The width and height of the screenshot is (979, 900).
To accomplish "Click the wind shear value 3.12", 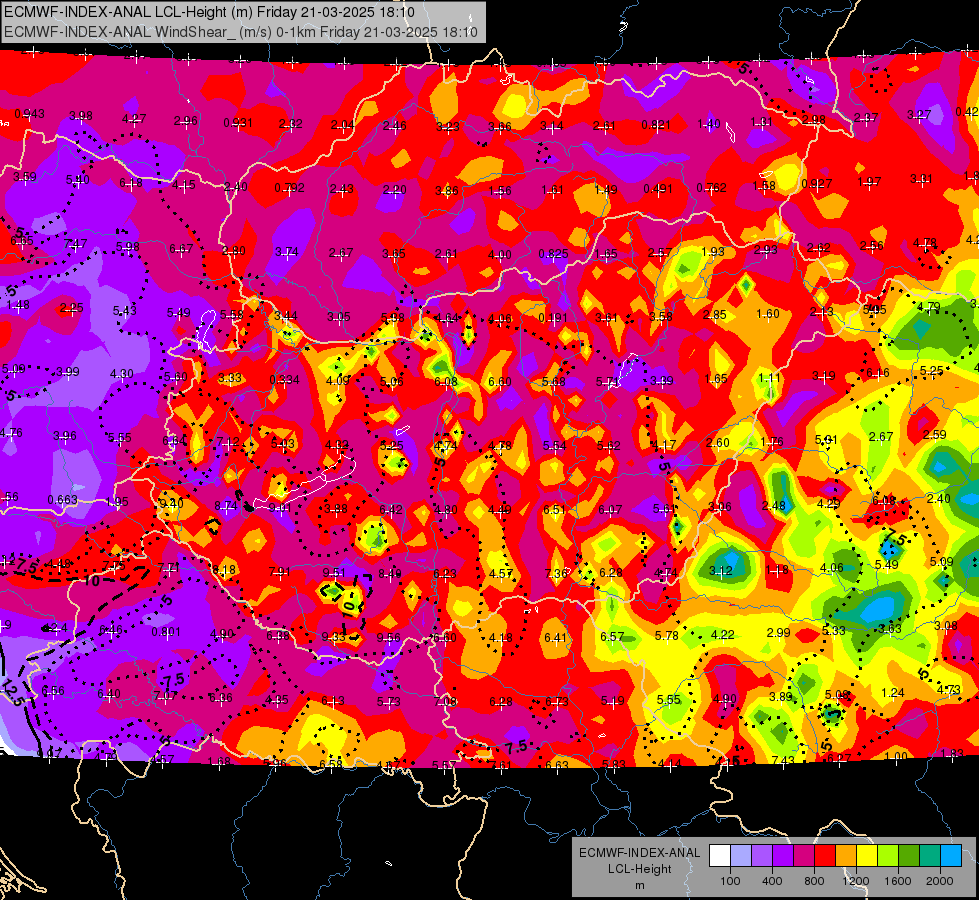I will [x=721, y=570].
